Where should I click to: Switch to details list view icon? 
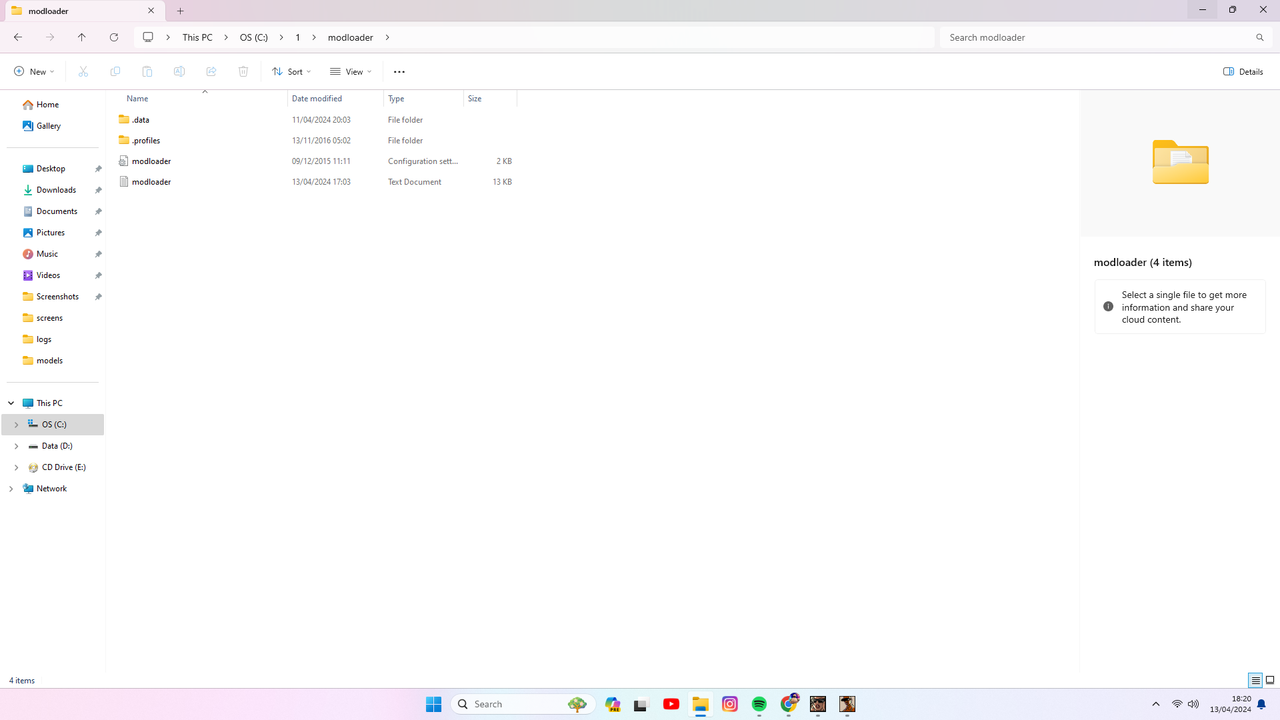point(1255,680)
